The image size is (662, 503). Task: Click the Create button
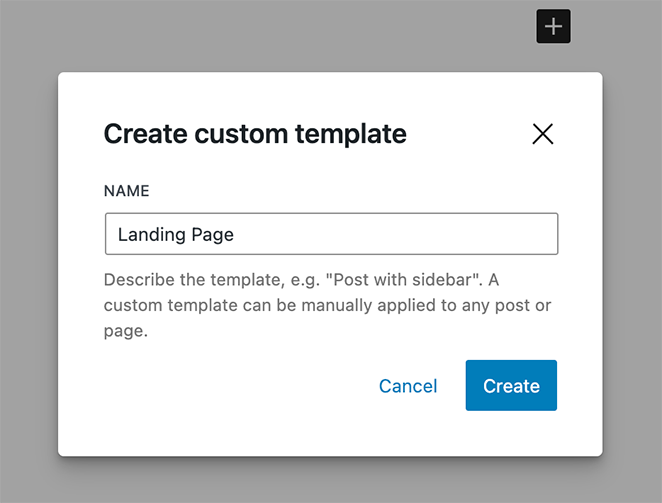(x=511, y=386)
